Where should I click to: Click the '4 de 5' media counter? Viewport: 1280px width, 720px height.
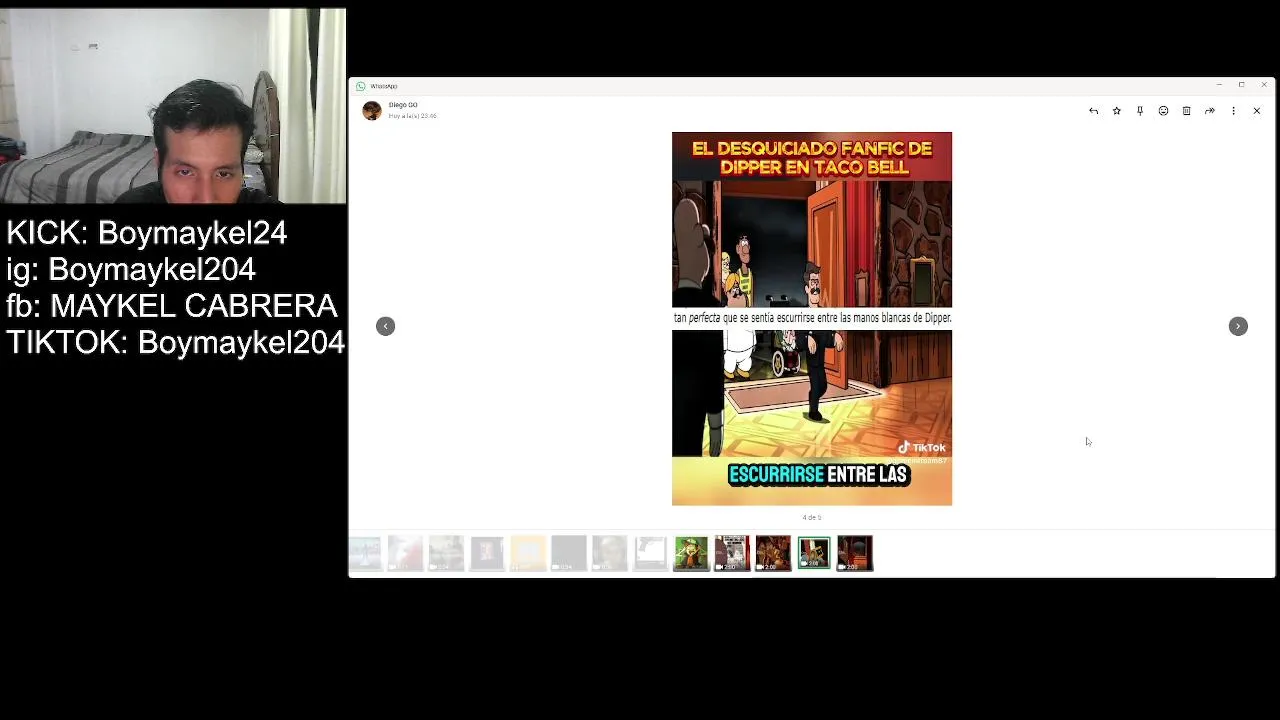pyautogui.click(x=812, y=518)
